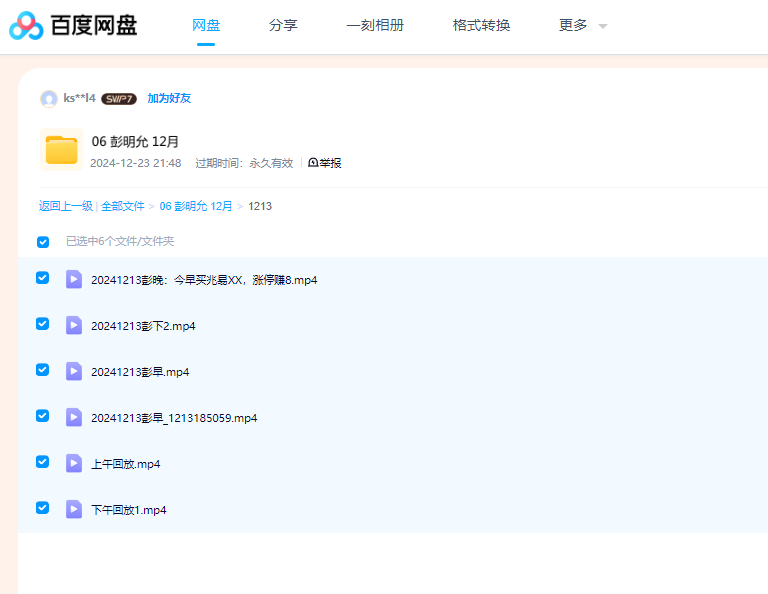This screenshot has width=768, height=594.
Task: Open the 全部文件 breadcrumb link
Action: [x=123, y=206]
